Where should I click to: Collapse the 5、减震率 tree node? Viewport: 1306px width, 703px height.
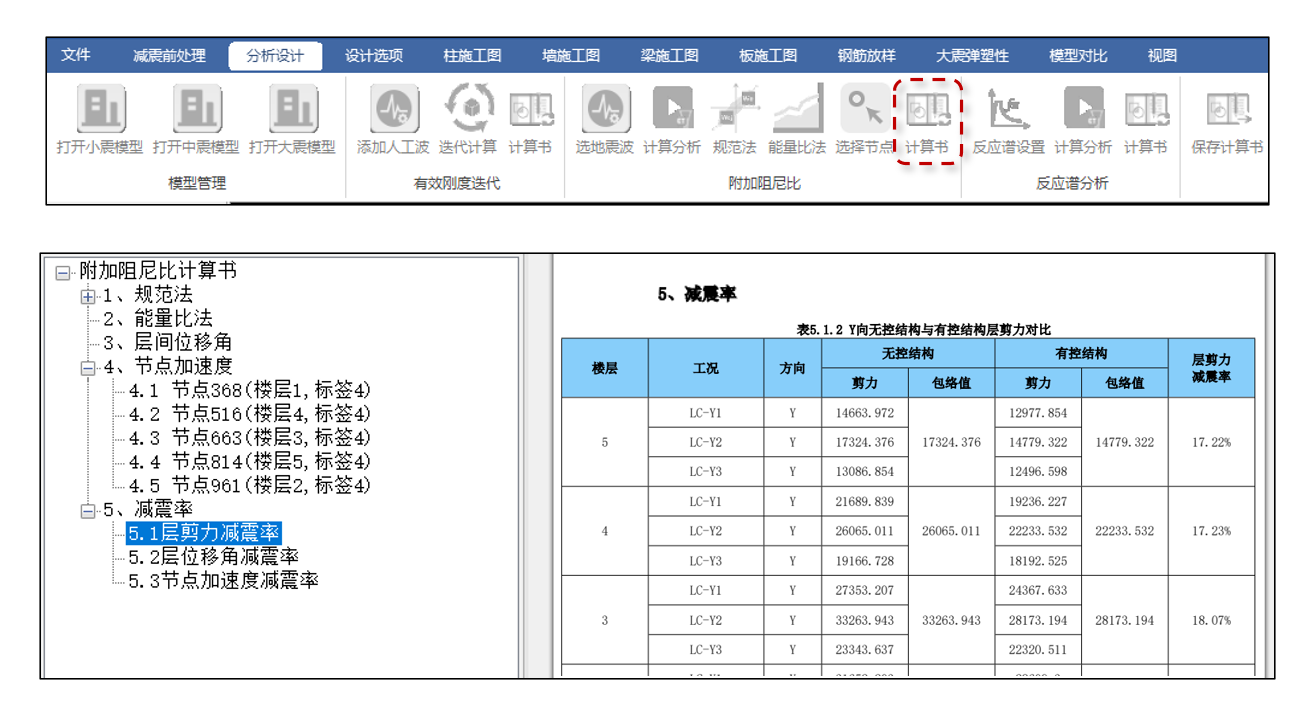88,512
